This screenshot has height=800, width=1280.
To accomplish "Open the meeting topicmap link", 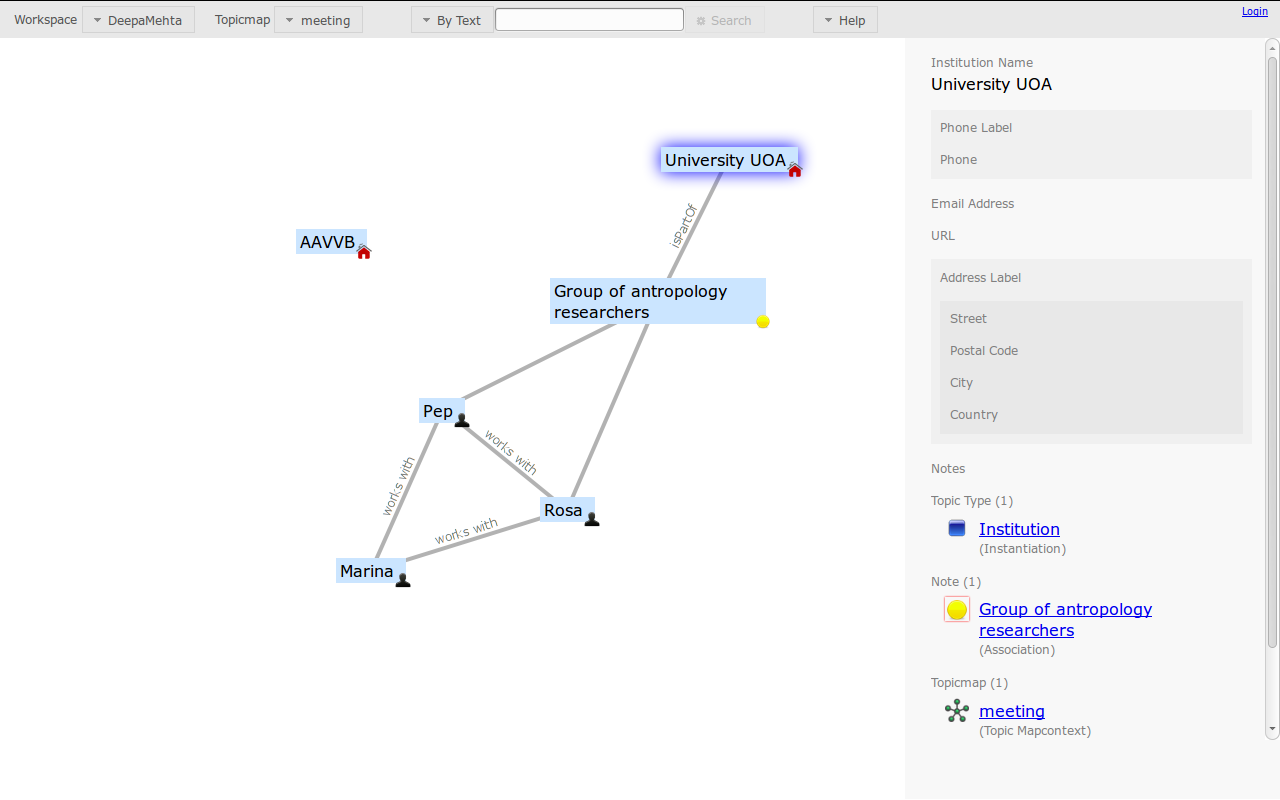I will tap(1012, 711).
